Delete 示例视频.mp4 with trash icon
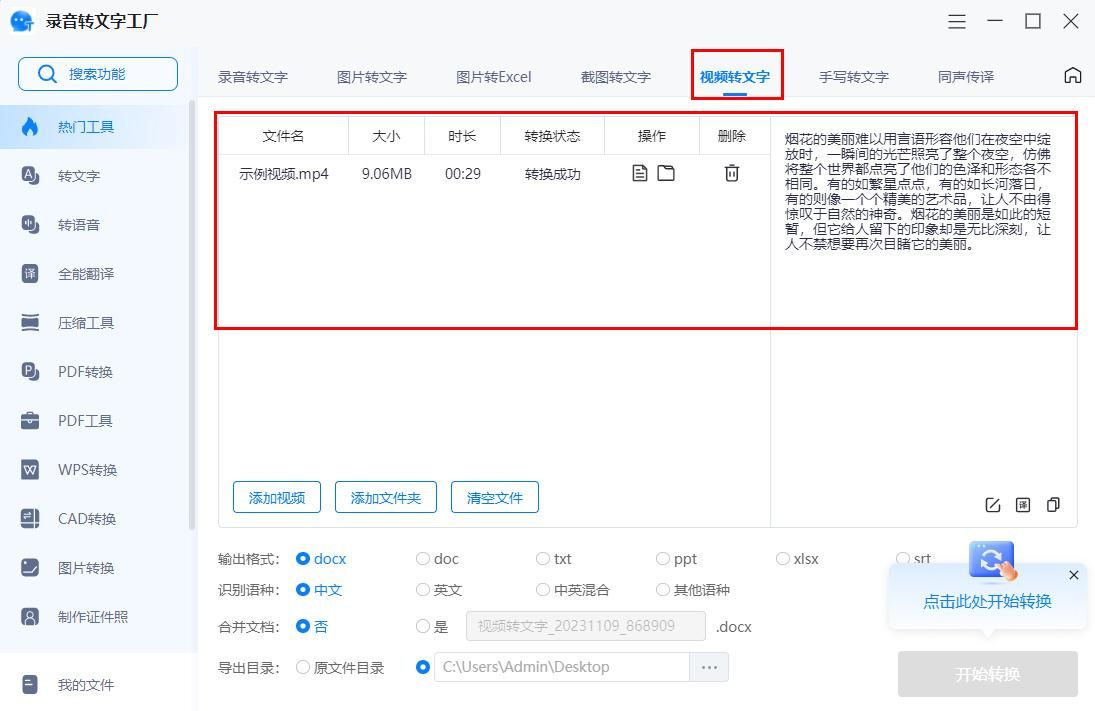The width and height of the screenshot is (1095, 711). [732, 173]
